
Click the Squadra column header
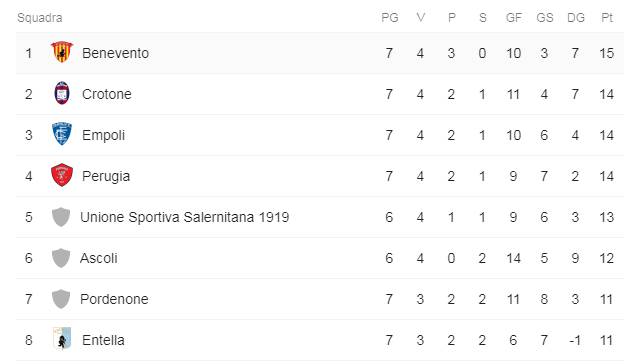click(x=40, y=18)
